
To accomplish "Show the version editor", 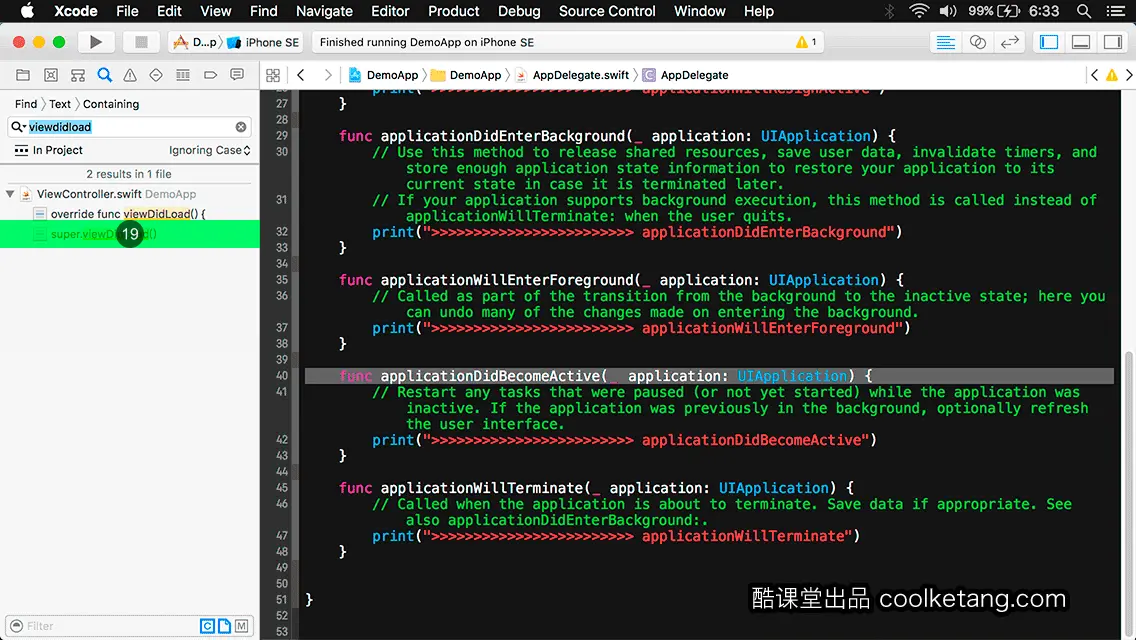I will click(x=1009, y=42).
